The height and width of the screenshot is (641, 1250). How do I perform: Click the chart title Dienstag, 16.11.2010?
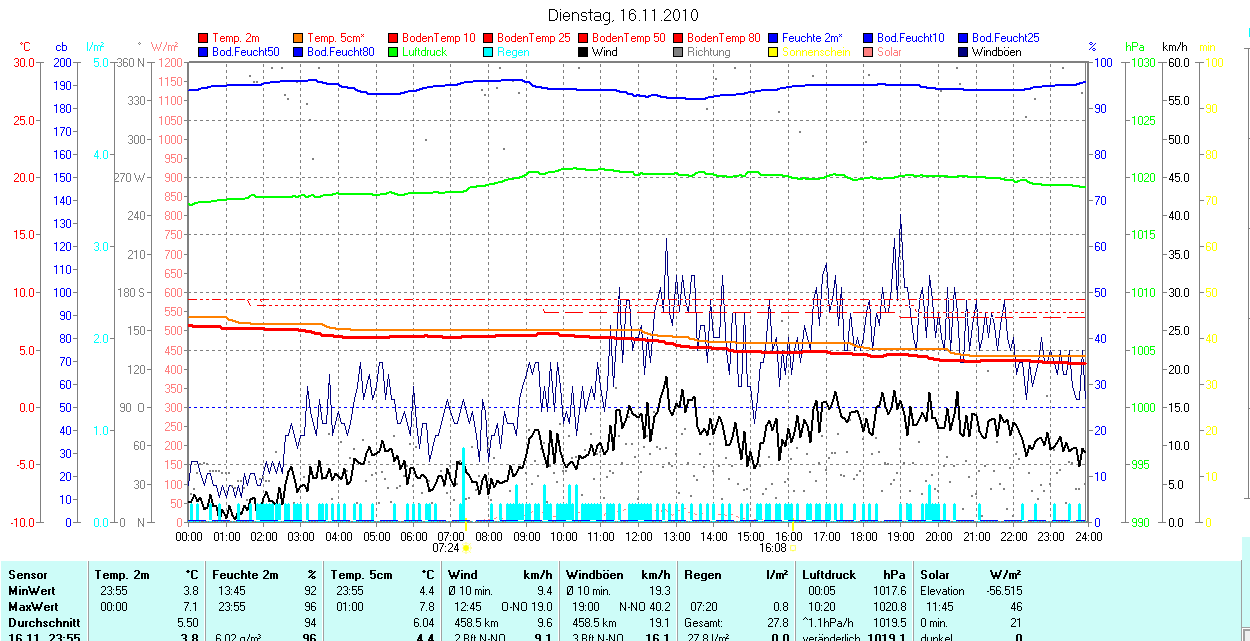coord(624,16)
